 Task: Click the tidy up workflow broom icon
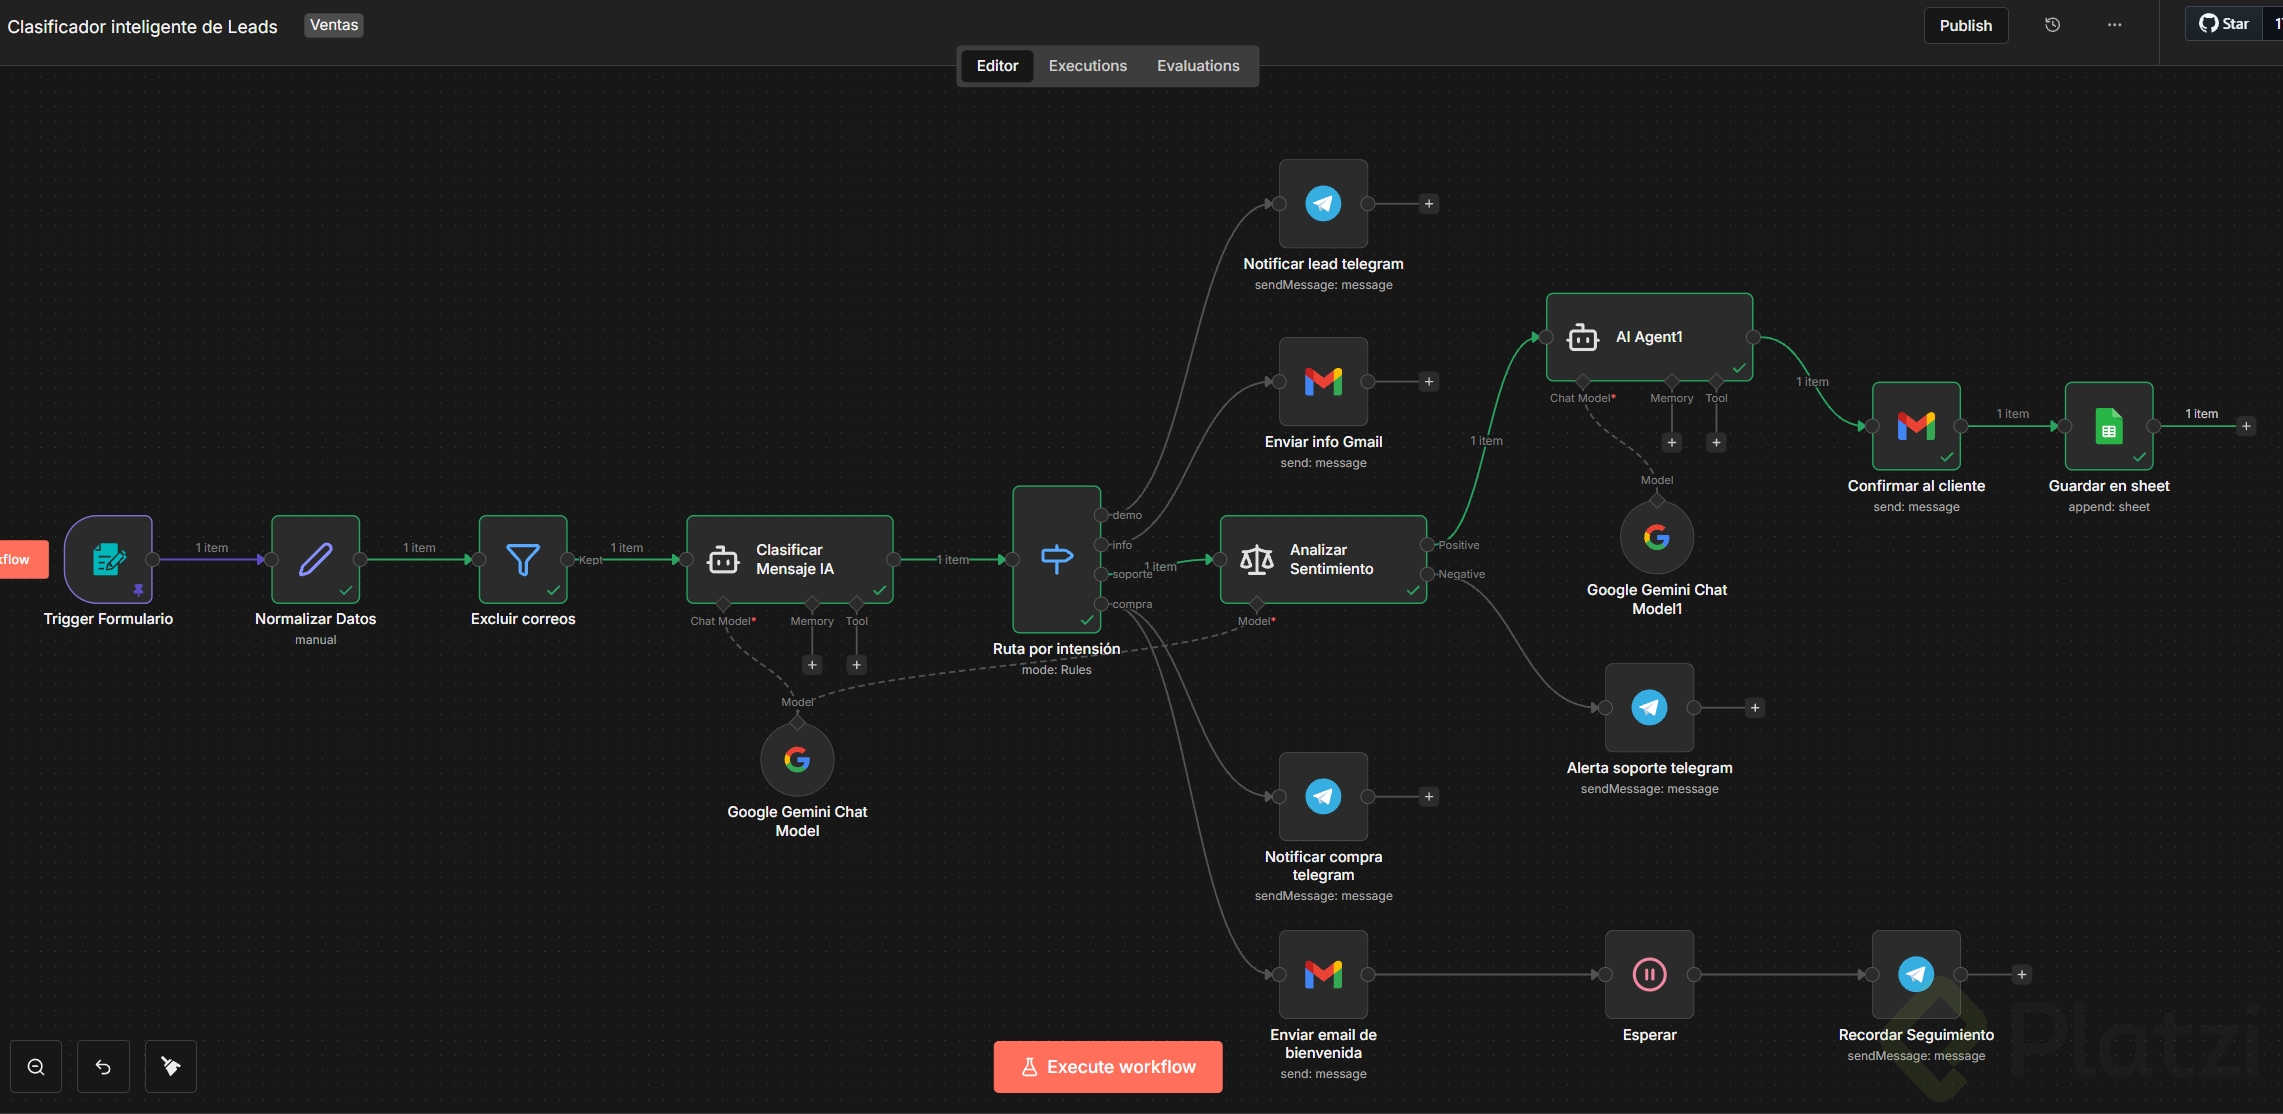point(171,1067)
